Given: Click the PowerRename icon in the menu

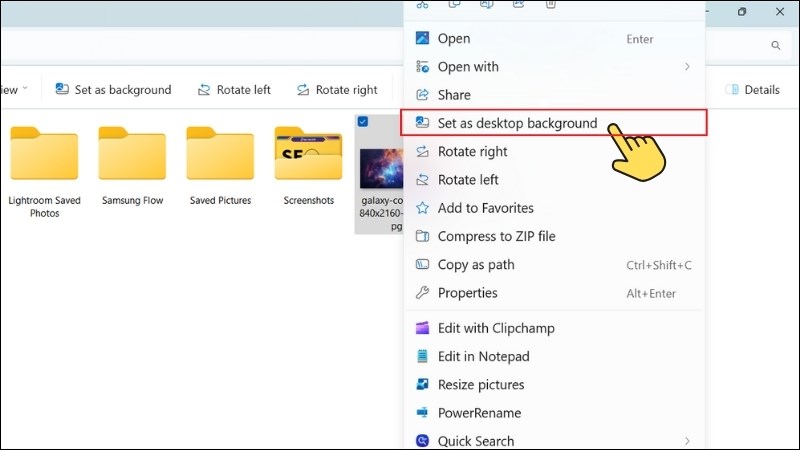Looking at the screenshot, I should [422, 413].
